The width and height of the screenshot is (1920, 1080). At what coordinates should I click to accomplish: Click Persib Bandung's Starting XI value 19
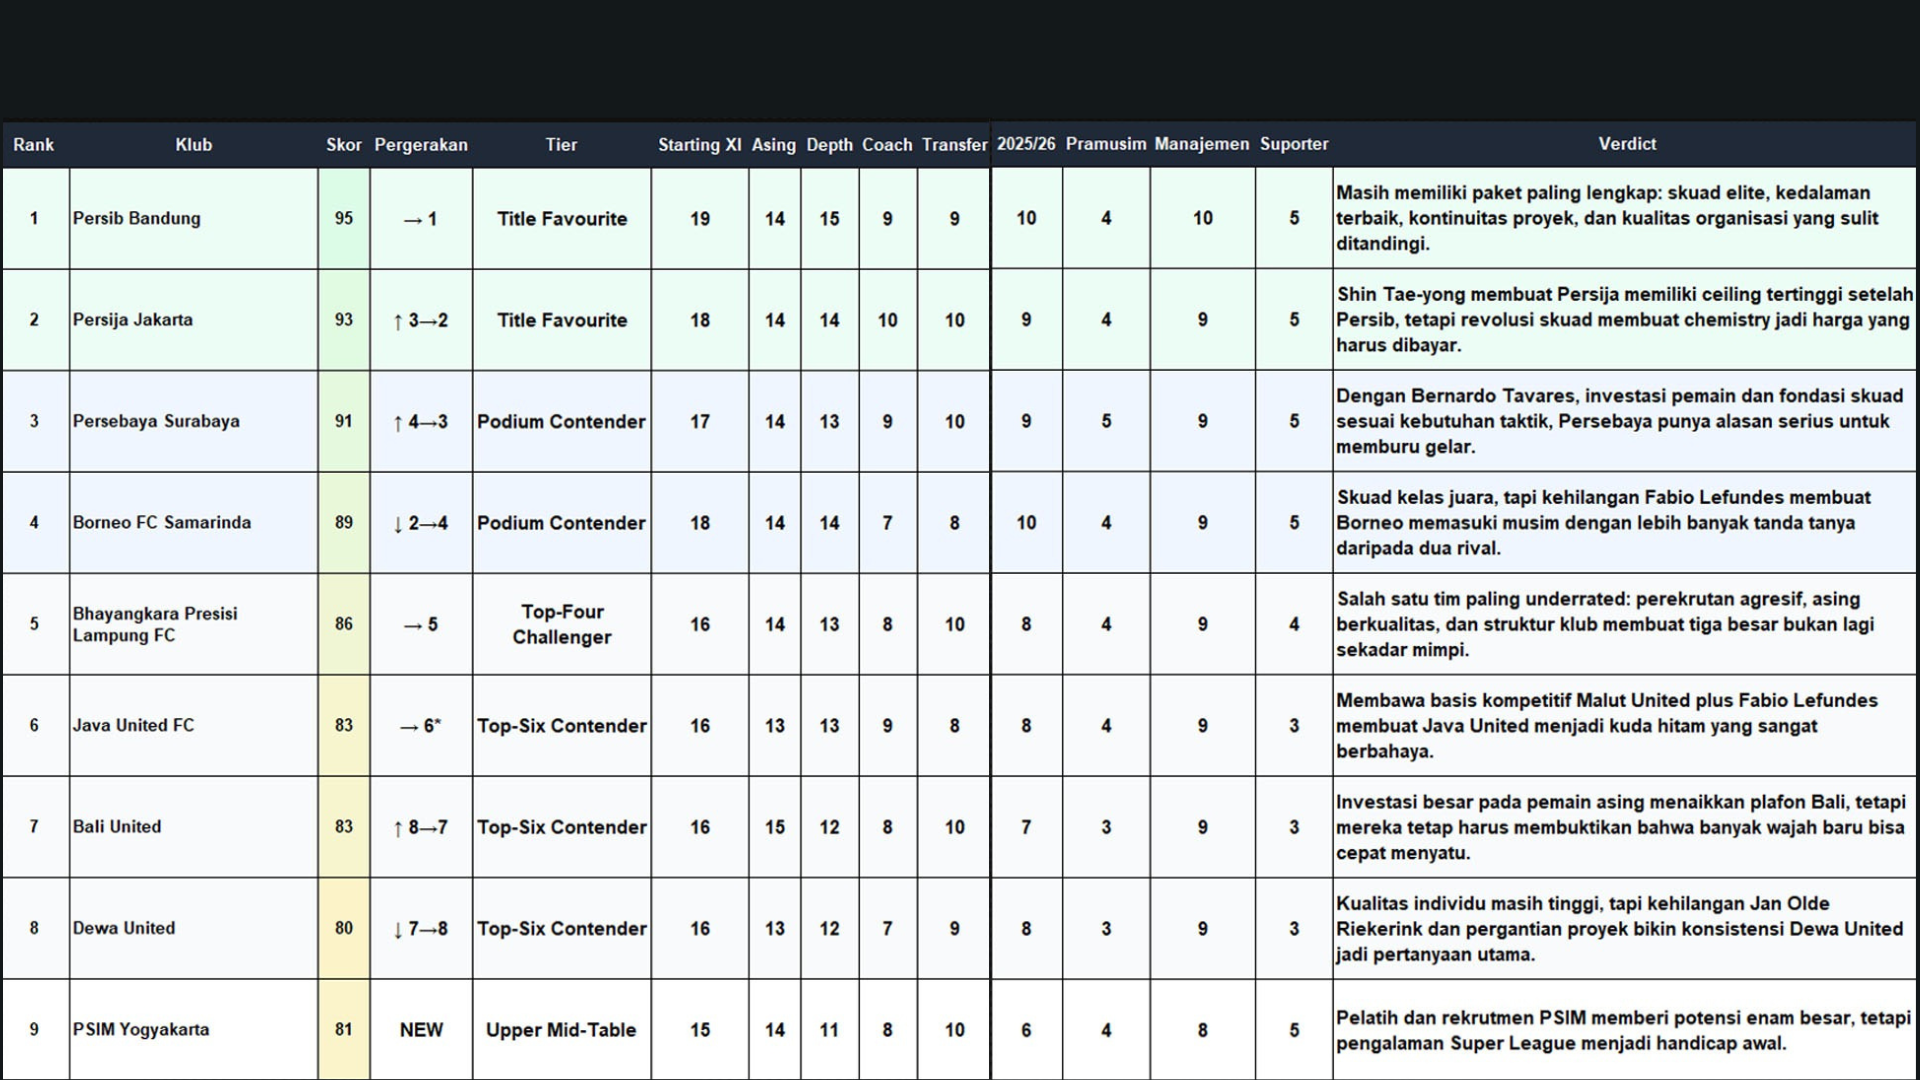[x=700, y=218]
